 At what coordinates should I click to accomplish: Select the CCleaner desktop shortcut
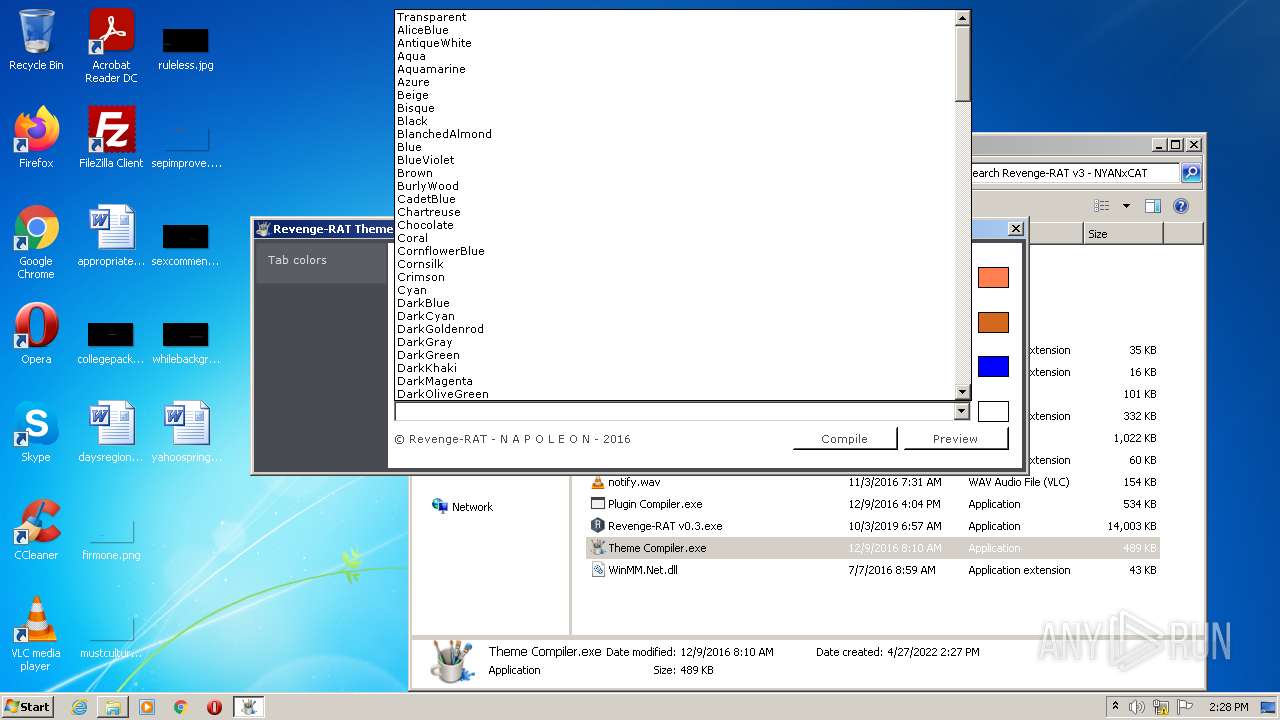(36, 530)
